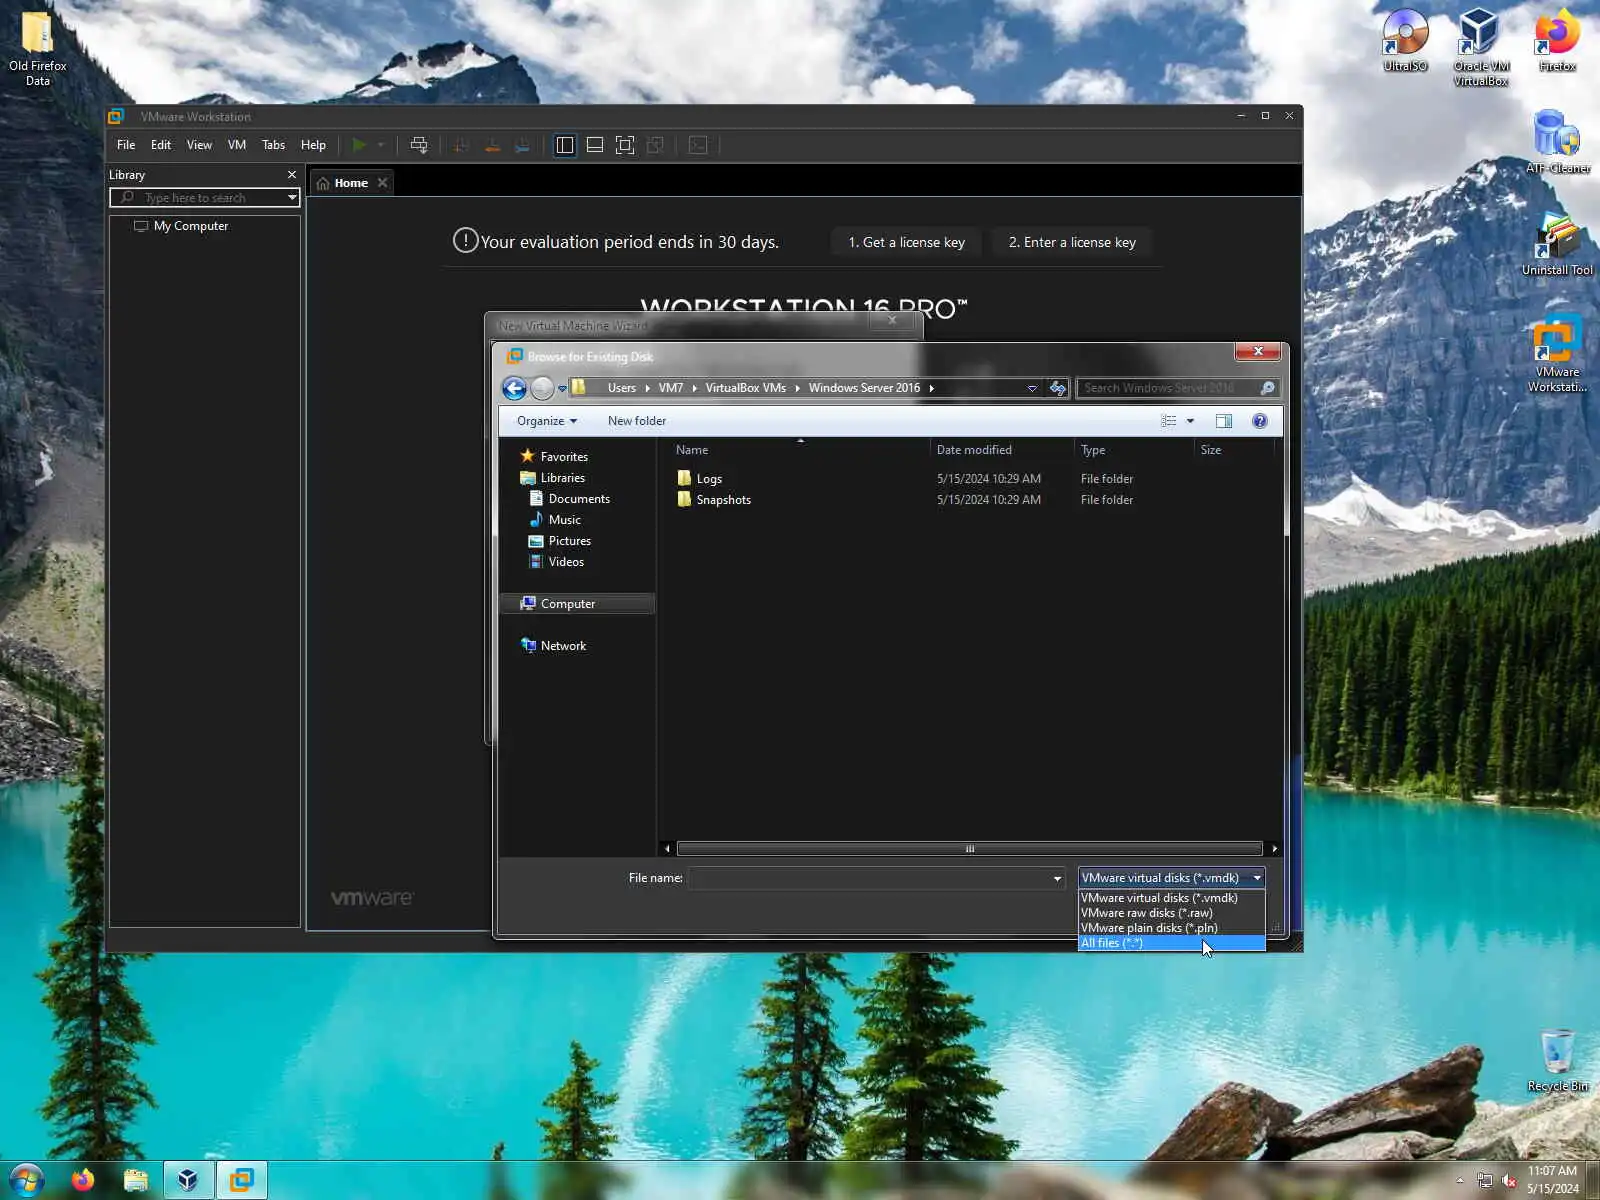
Task: Open the Library search options dropdown arrow
Action: tap(292, 198)
